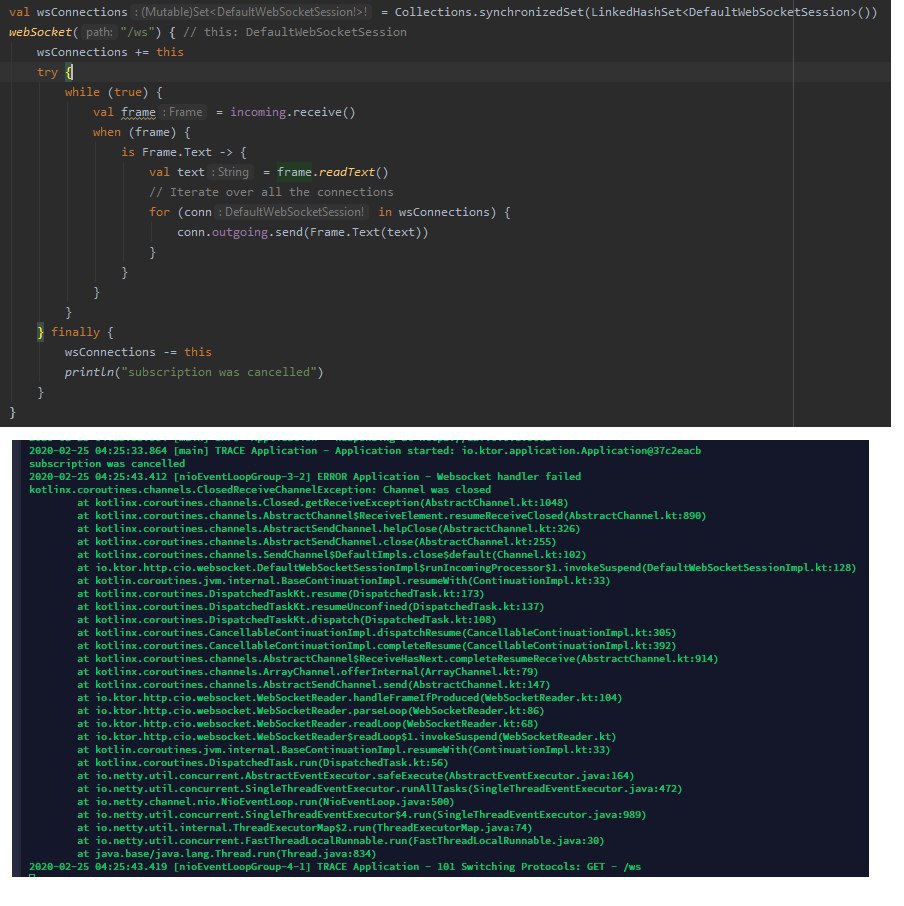Click the 'wsConnections += this' line
The height and width of the screenshot is (906, 904).
click(110, 52)
